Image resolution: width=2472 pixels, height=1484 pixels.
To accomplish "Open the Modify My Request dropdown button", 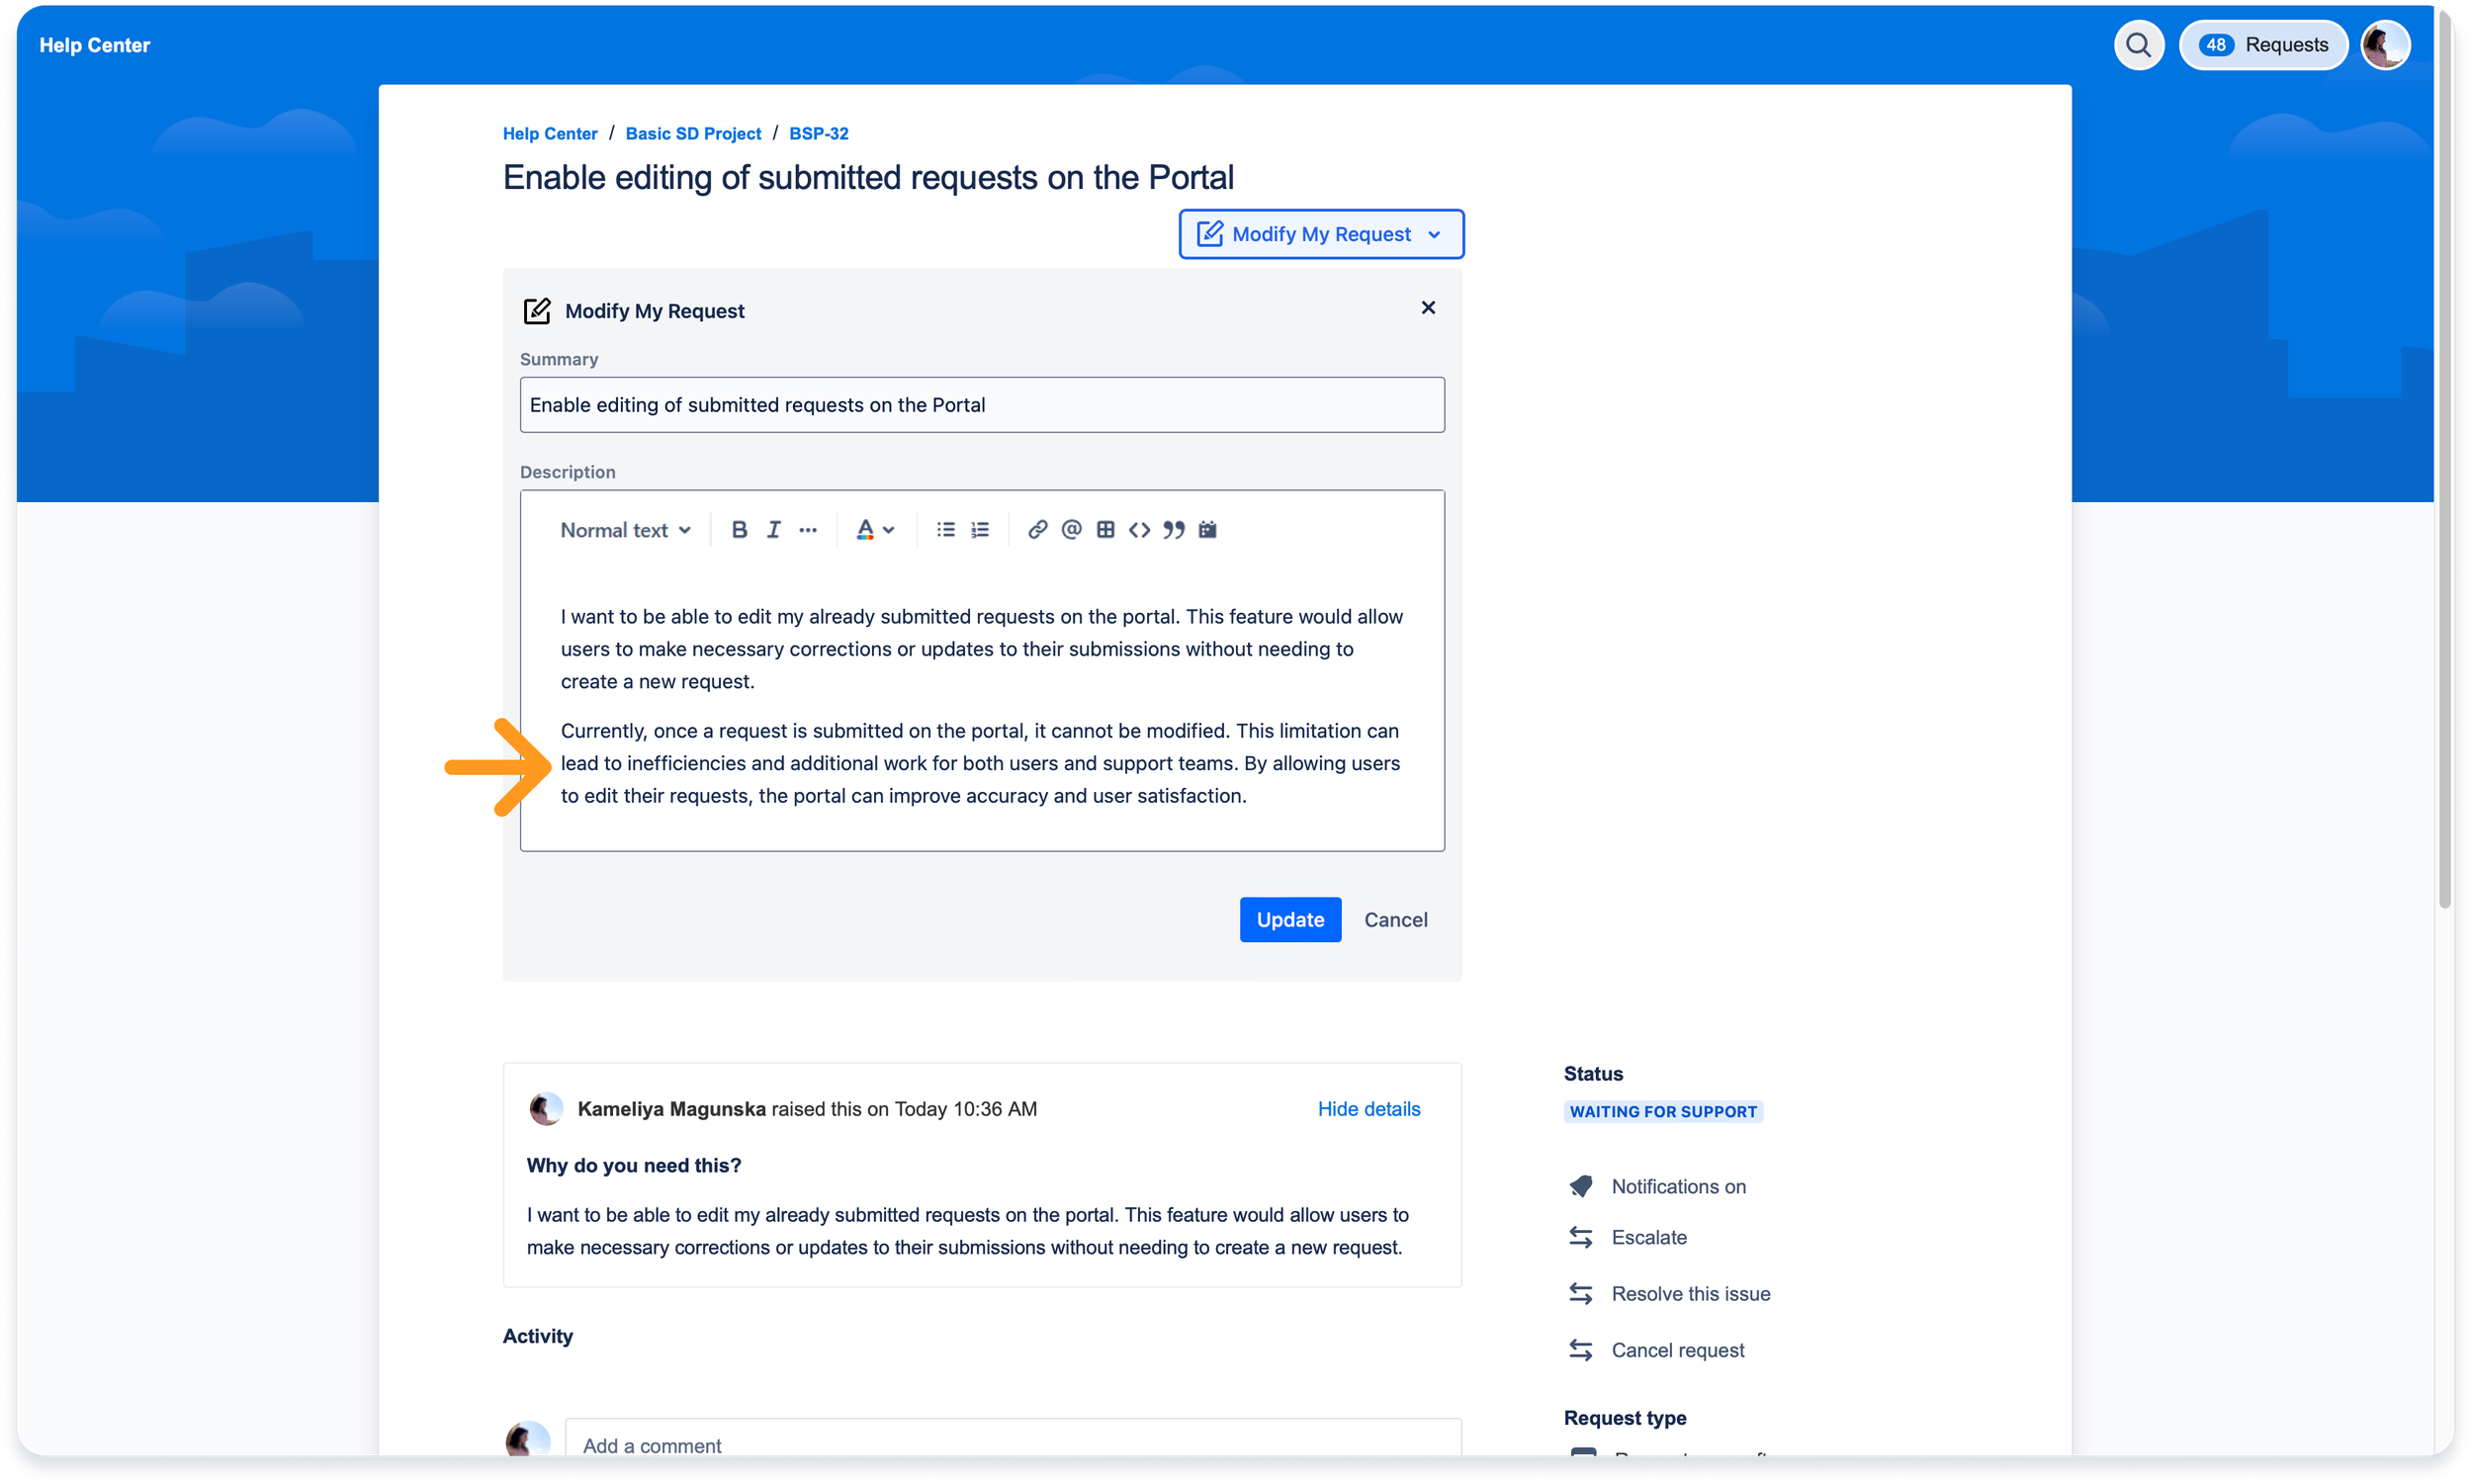I will pyautogui.click(x=1320, y=234).
